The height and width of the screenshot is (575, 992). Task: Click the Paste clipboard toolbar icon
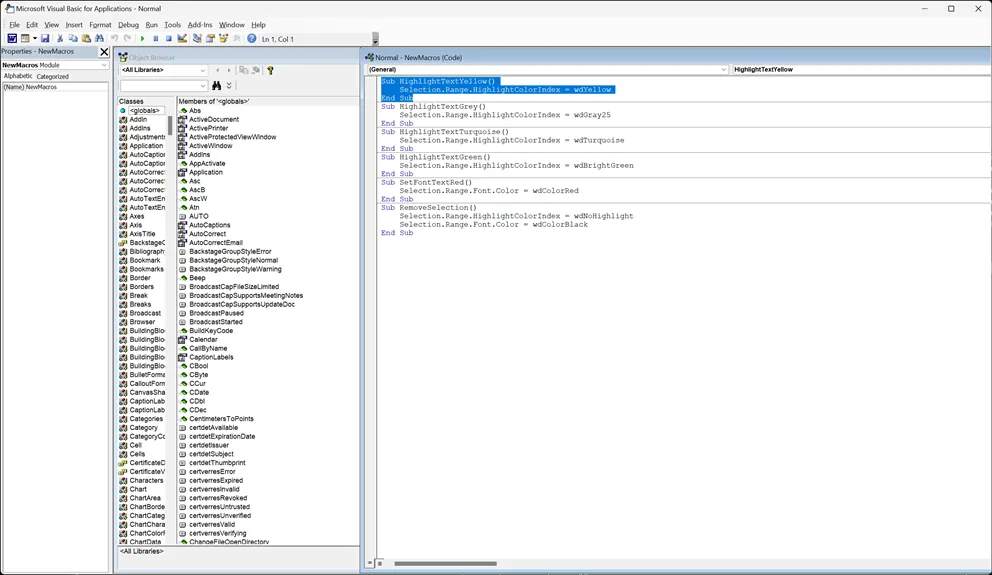pyautogui.click(x=86, y=39)
